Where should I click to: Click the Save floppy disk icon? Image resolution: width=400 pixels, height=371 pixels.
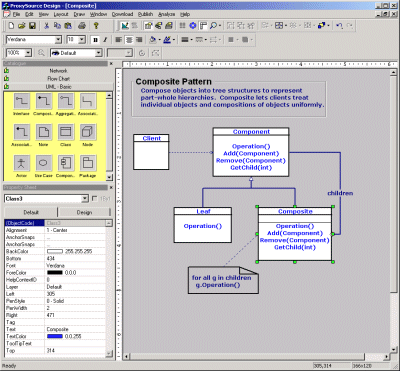[32, 26]
